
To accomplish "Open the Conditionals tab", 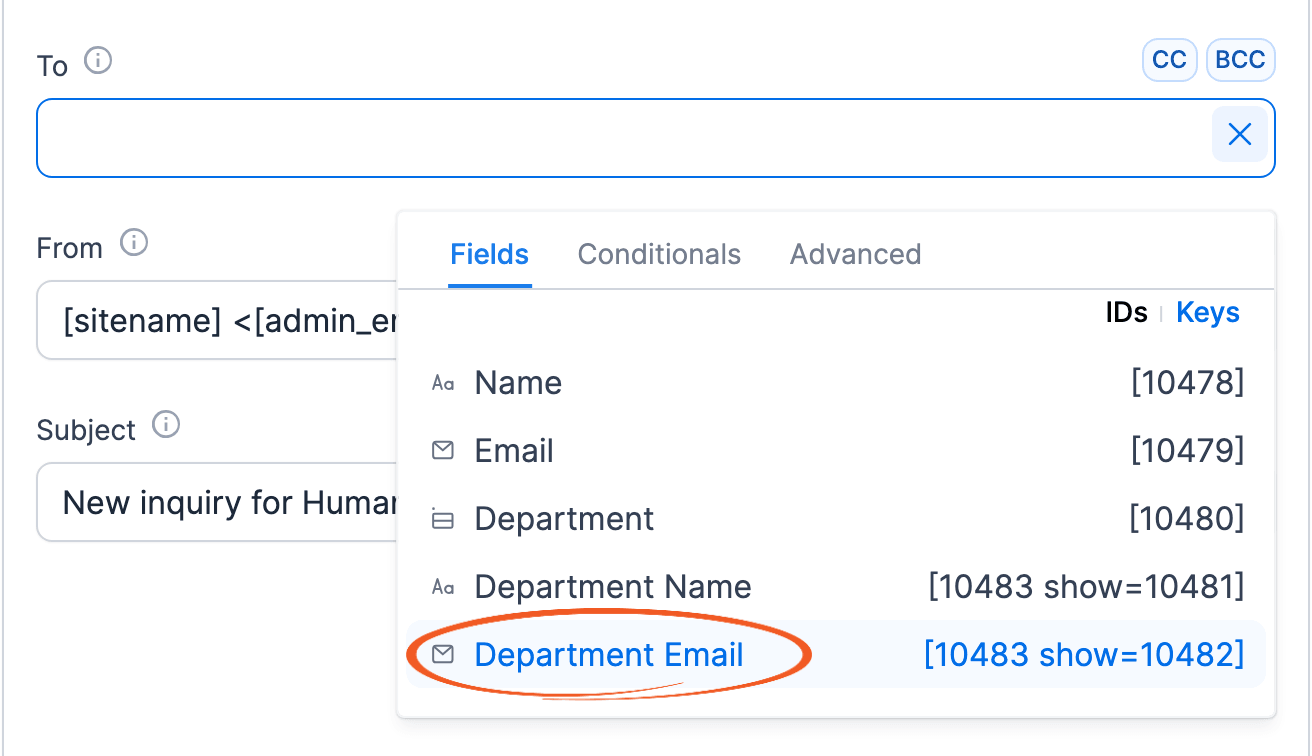I will [660, 254].
